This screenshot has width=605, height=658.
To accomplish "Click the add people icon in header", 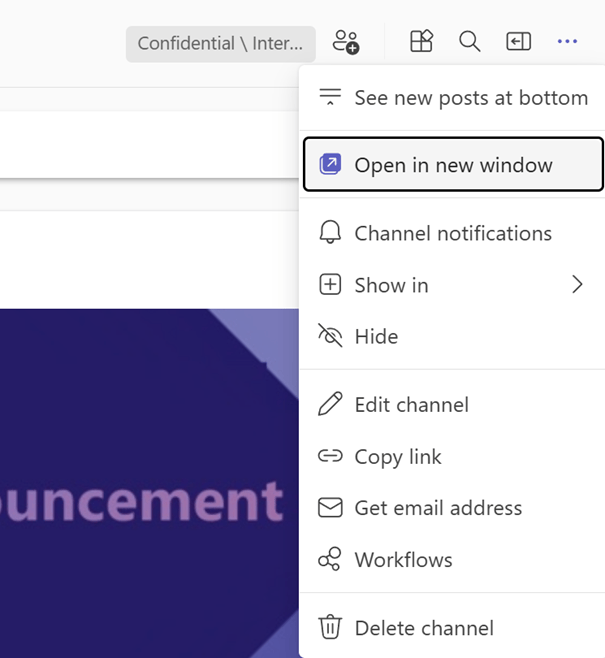I will point(346,42).
